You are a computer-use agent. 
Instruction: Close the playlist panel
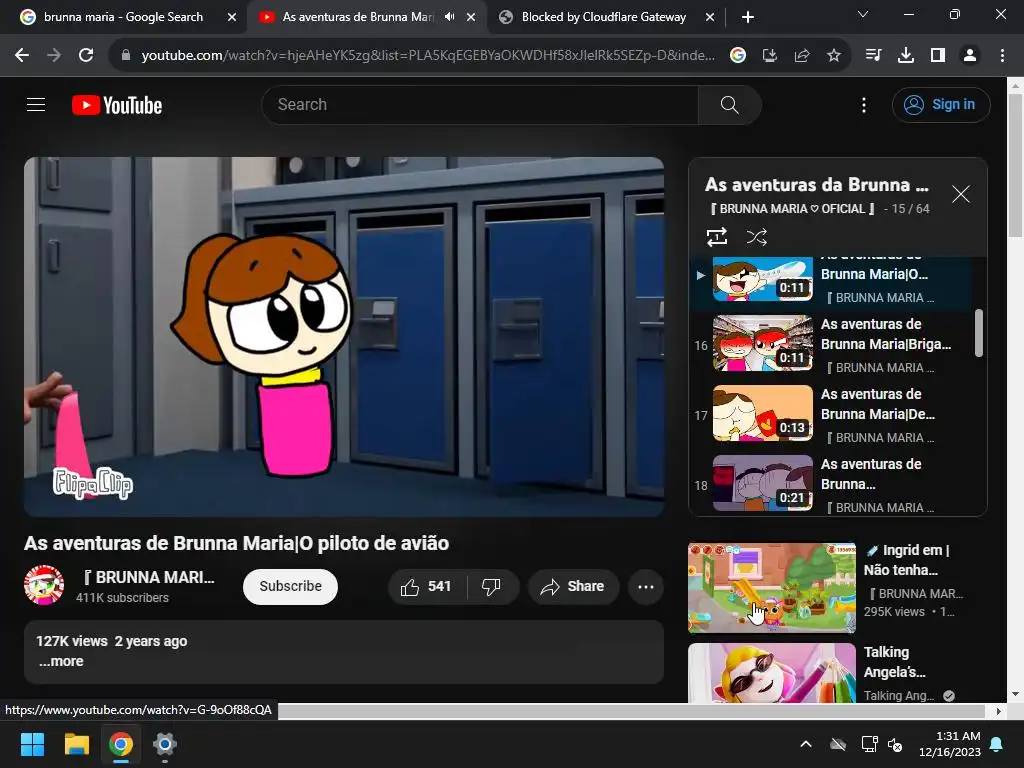(961, 194)
